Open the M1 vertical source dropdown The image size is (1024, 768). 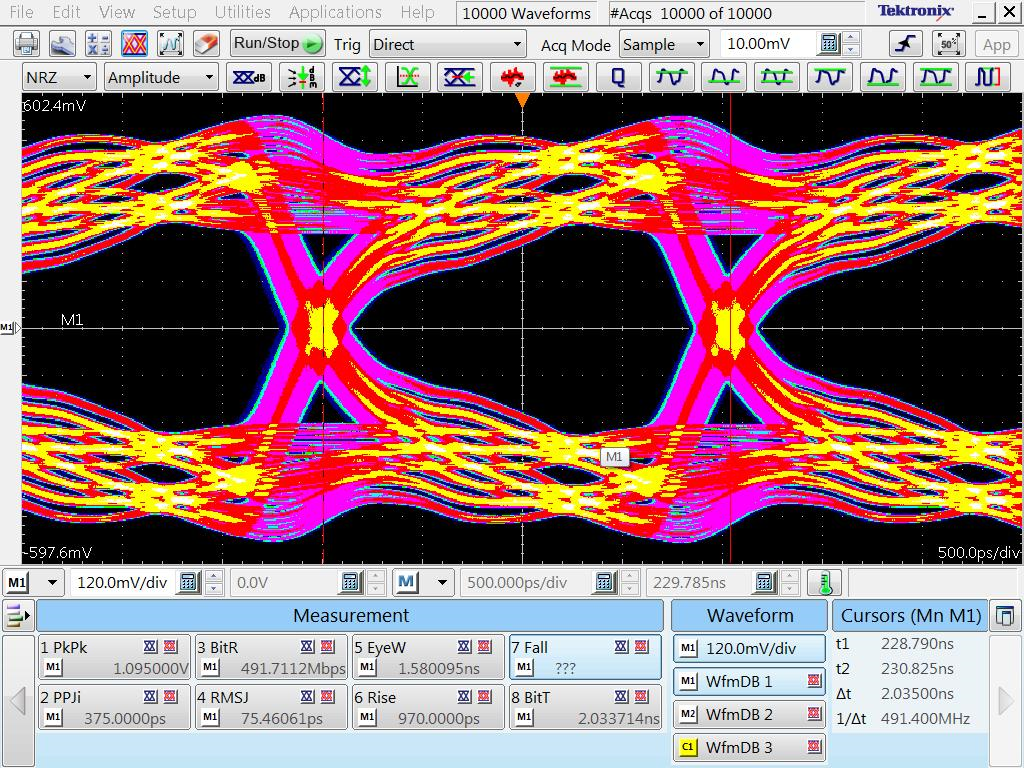33,582
